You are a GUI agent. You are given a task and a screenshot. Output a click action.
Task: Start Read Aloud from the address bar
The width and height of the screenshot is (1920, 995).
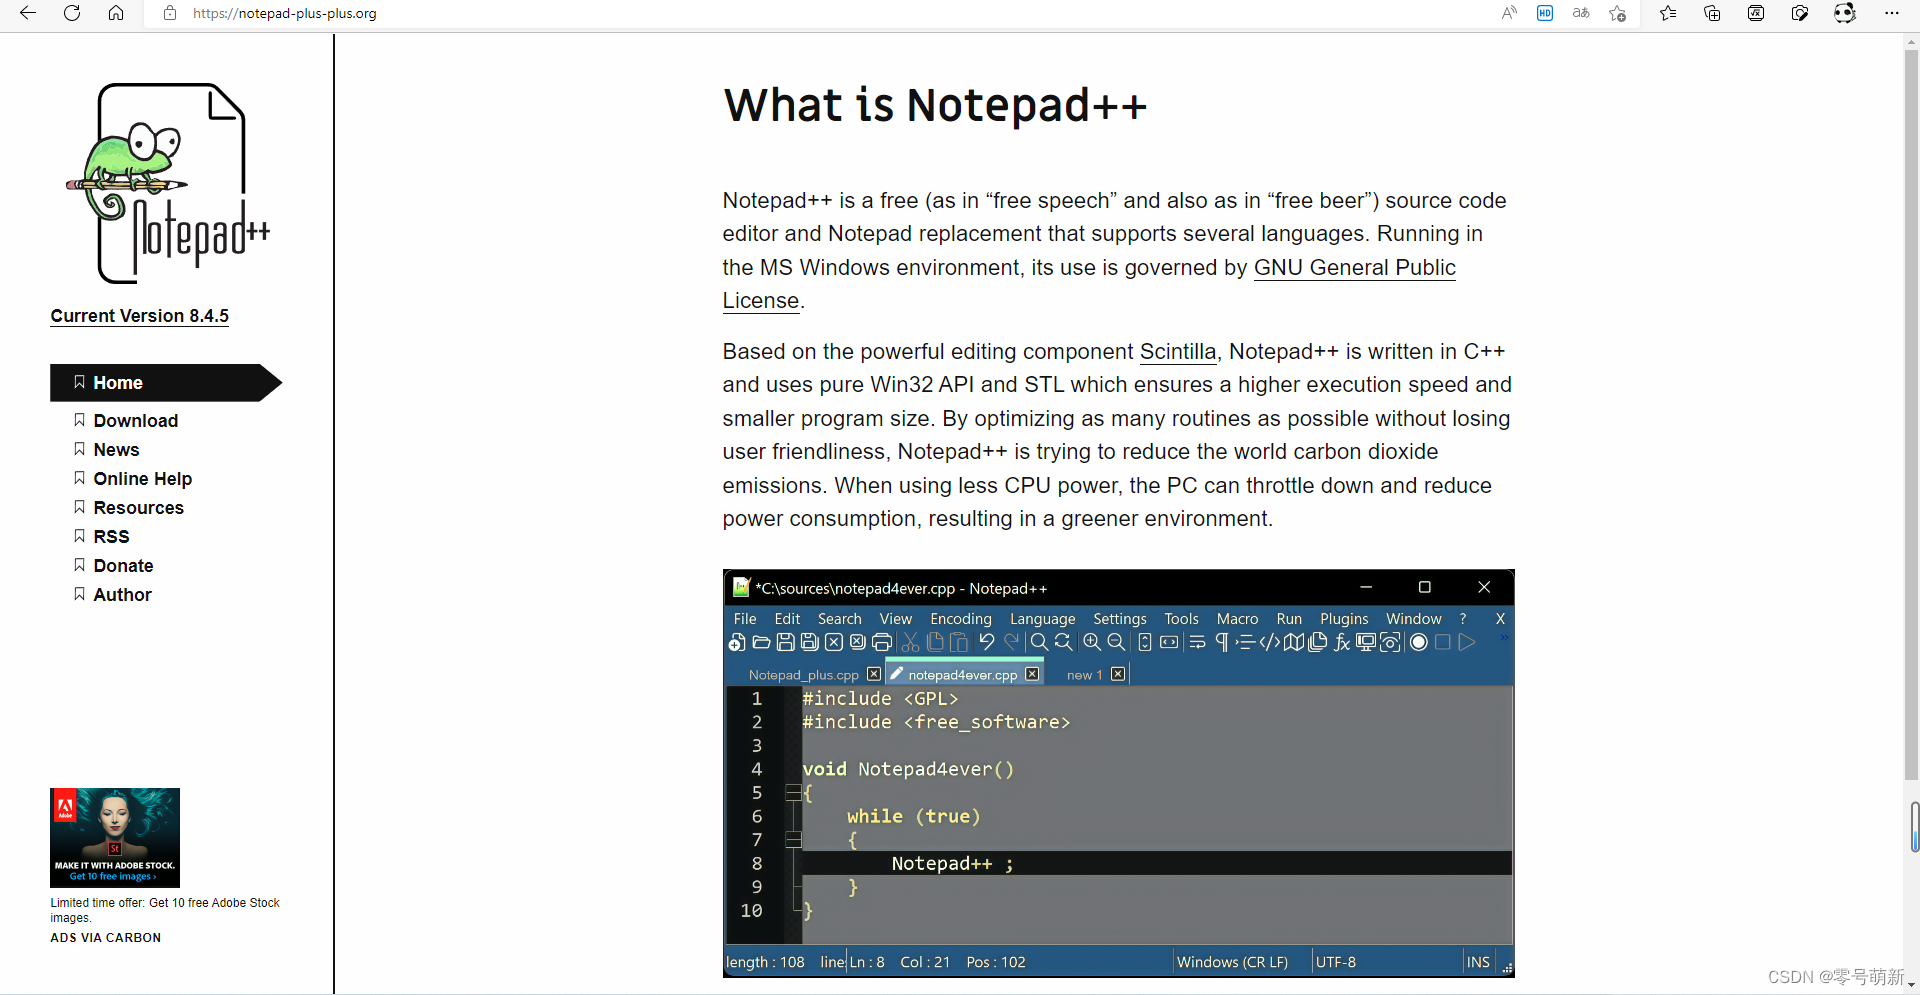1509,13
